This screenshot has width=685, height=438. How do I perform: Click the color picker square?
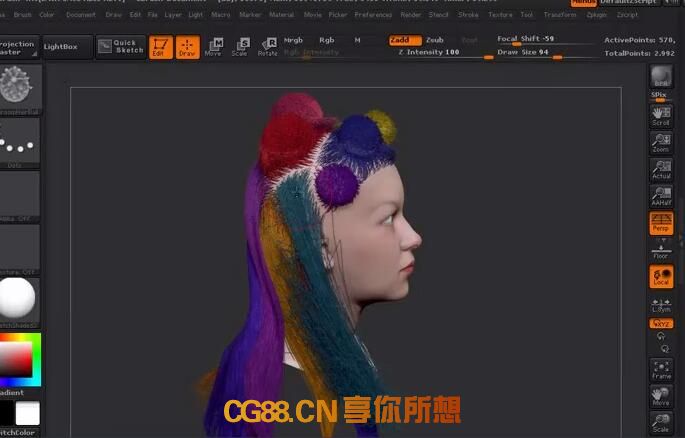coord(20,359)
